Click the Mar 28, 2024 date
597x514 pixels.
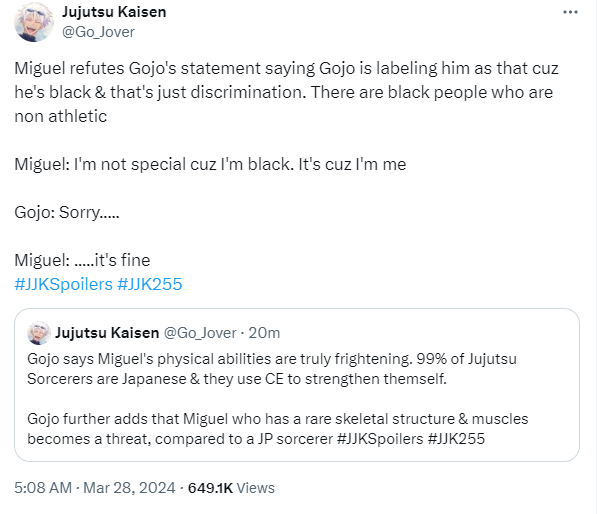(x=129, y=488)
